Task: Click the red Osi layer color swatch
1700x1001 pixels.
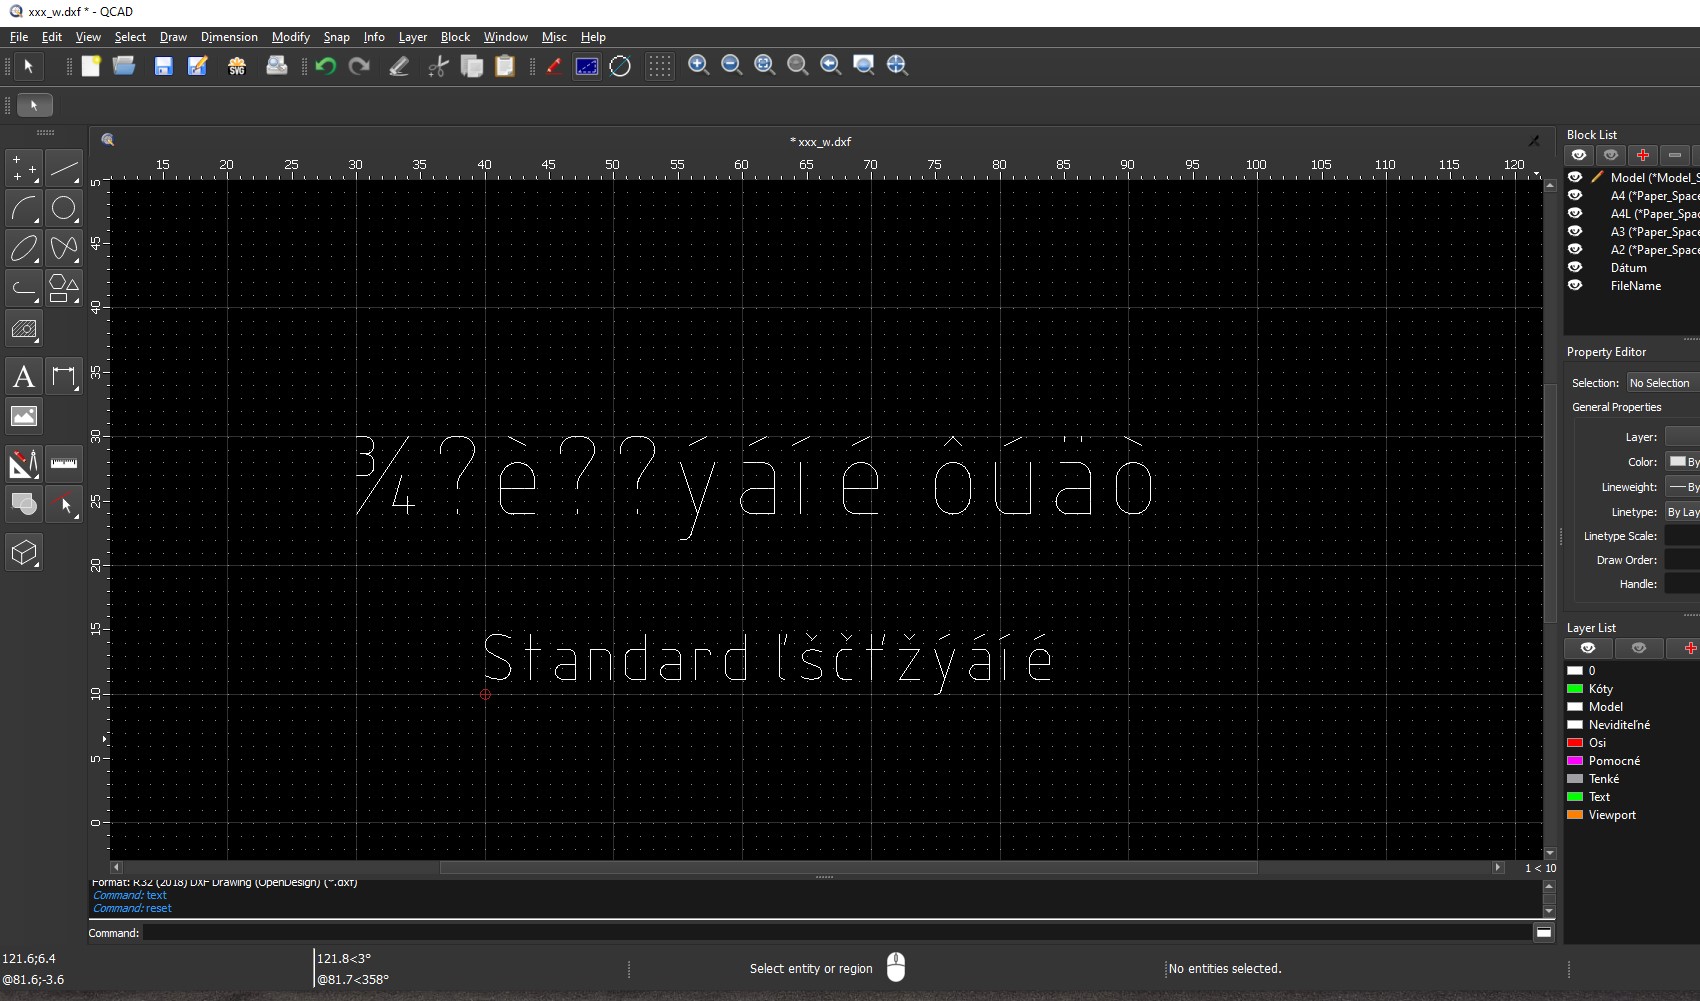Action: pyautogui.click(x=1575, y=743)
